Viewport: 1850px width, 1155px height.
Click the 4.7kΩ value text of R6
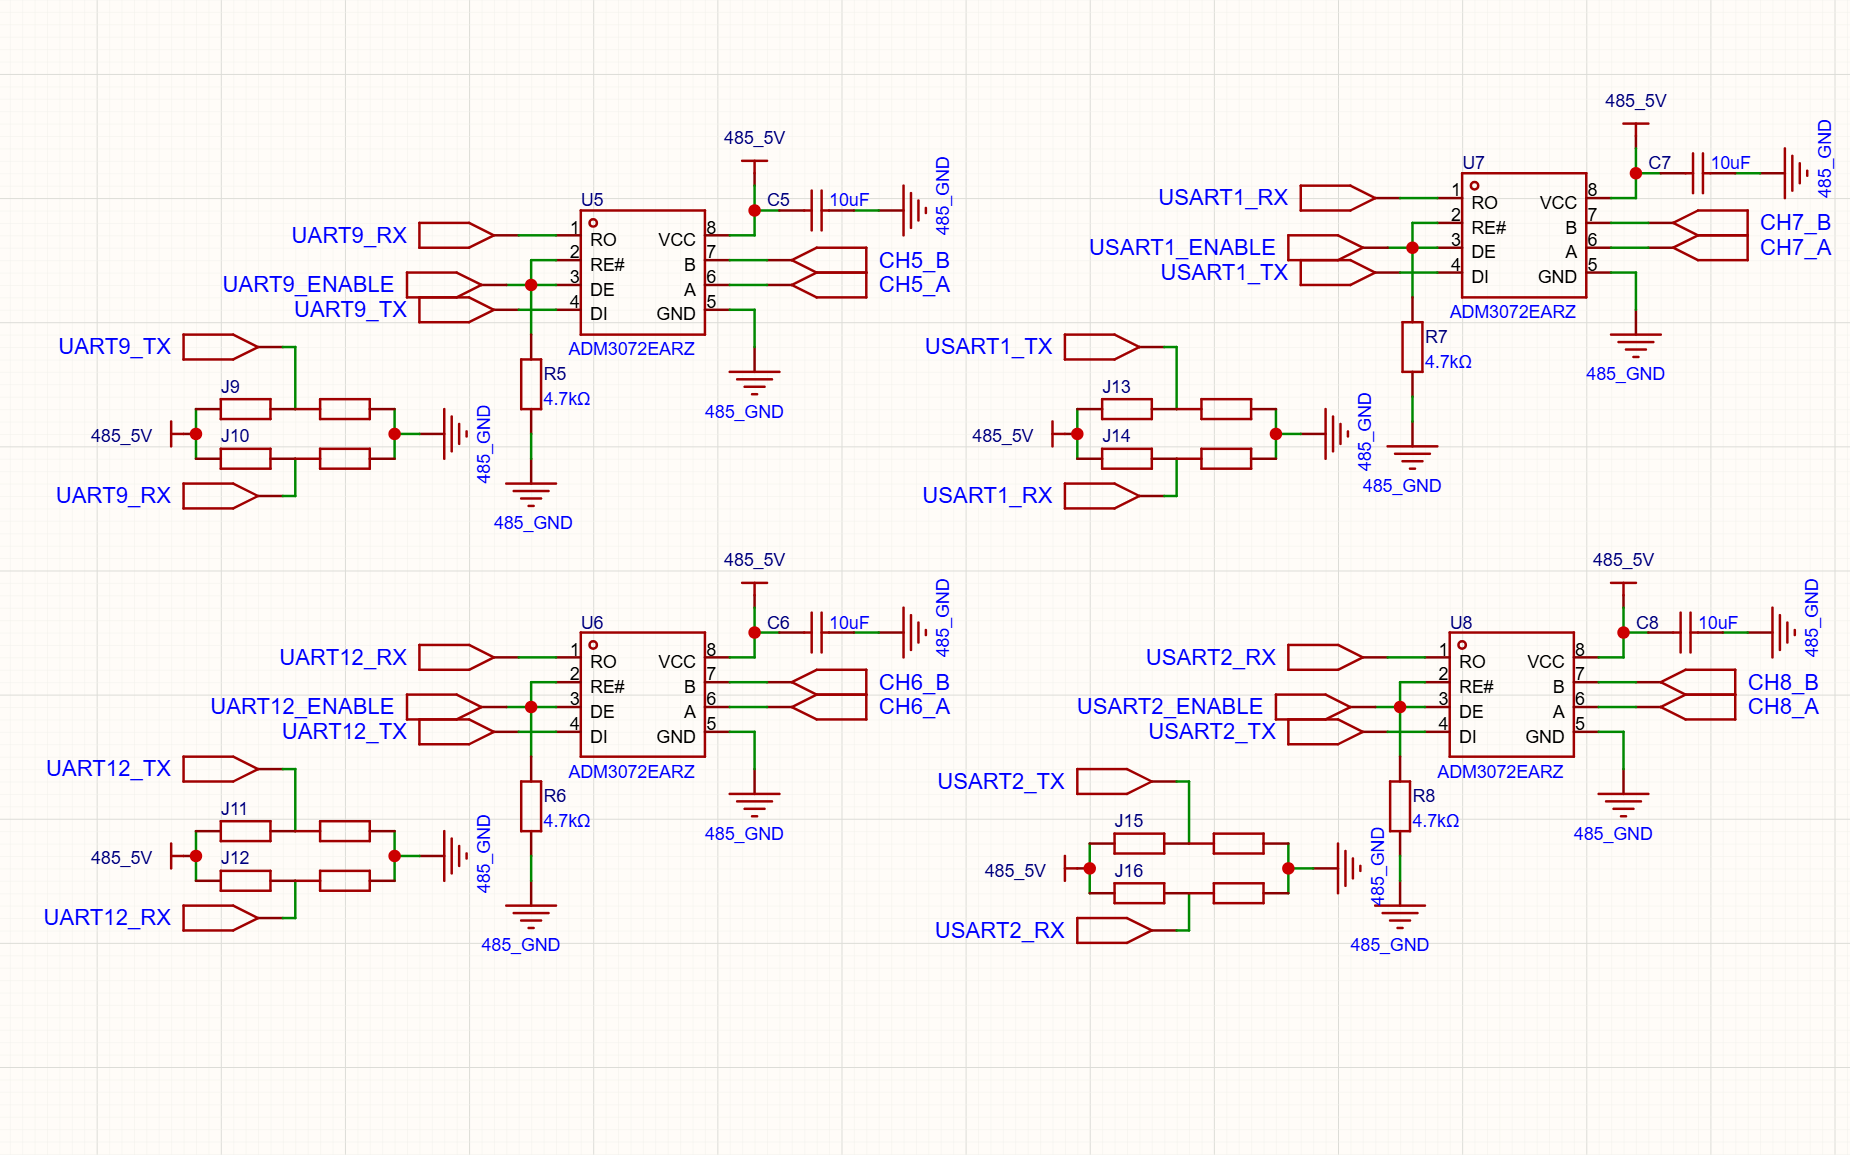point(567,821)
